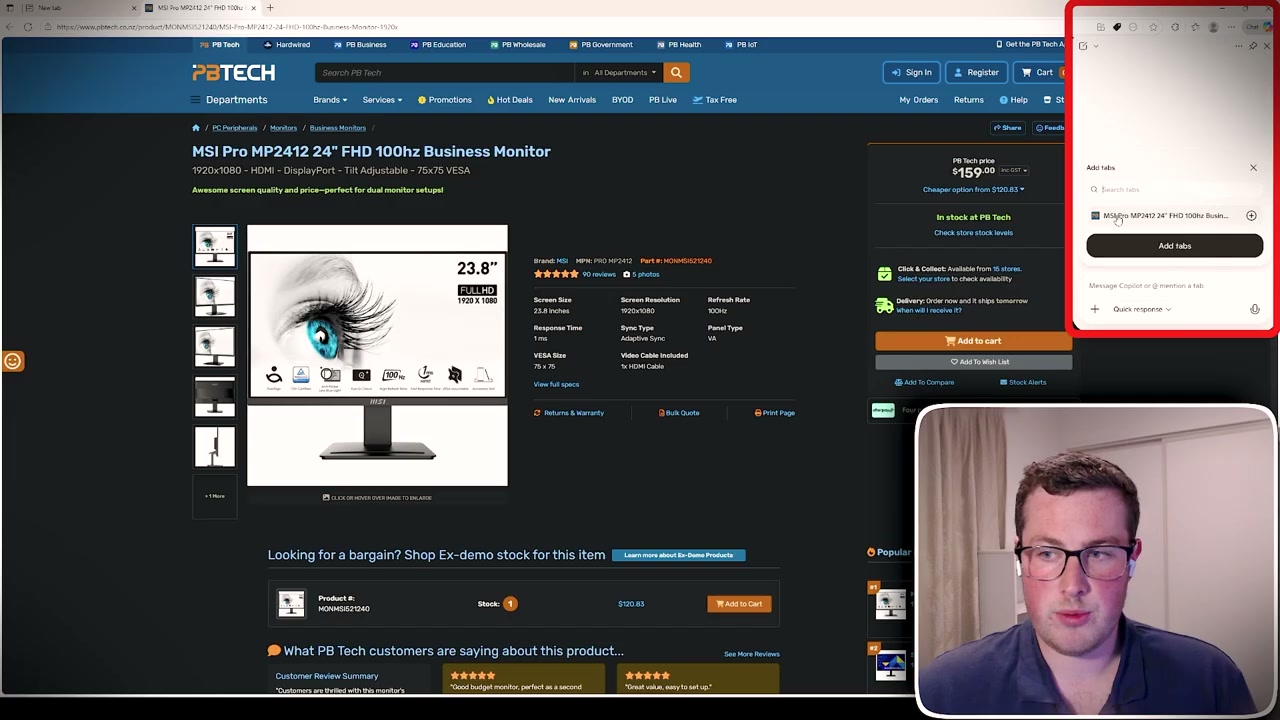See More Reviews
This screenshot has width=1280, height=720.
coord(752,654)
